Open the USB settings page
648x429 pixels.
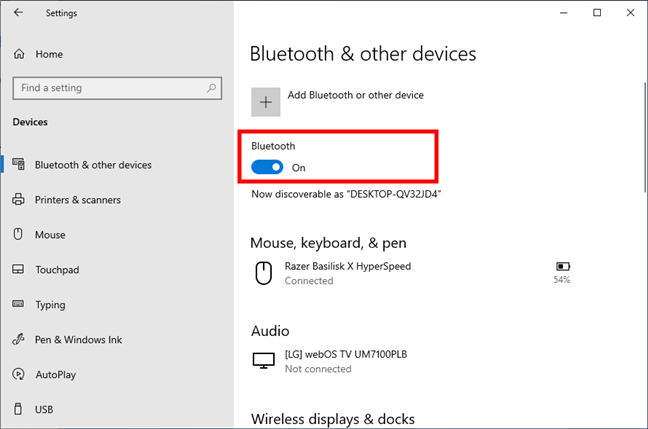pyautogui.click(x=44, y=410)
